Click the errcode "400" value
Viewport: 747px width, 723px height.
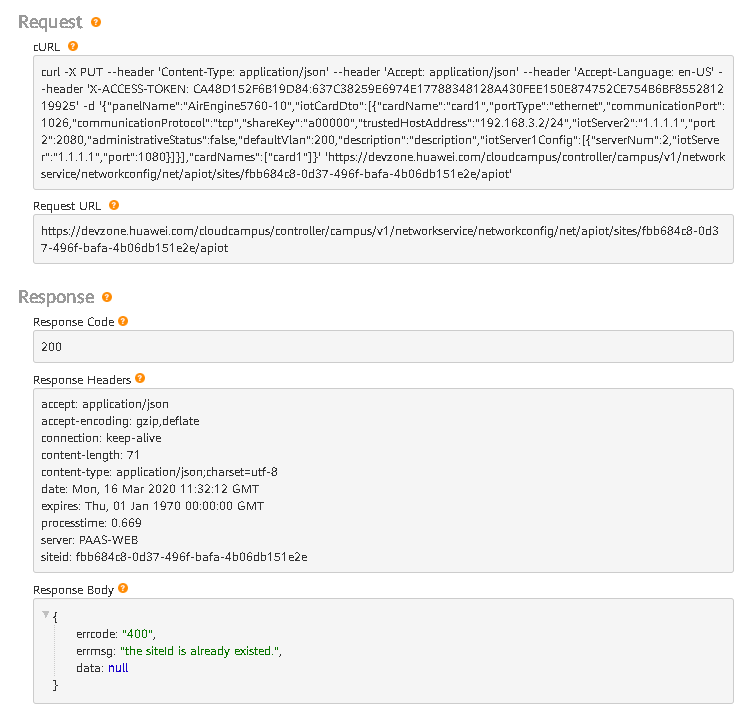point(138,635)
